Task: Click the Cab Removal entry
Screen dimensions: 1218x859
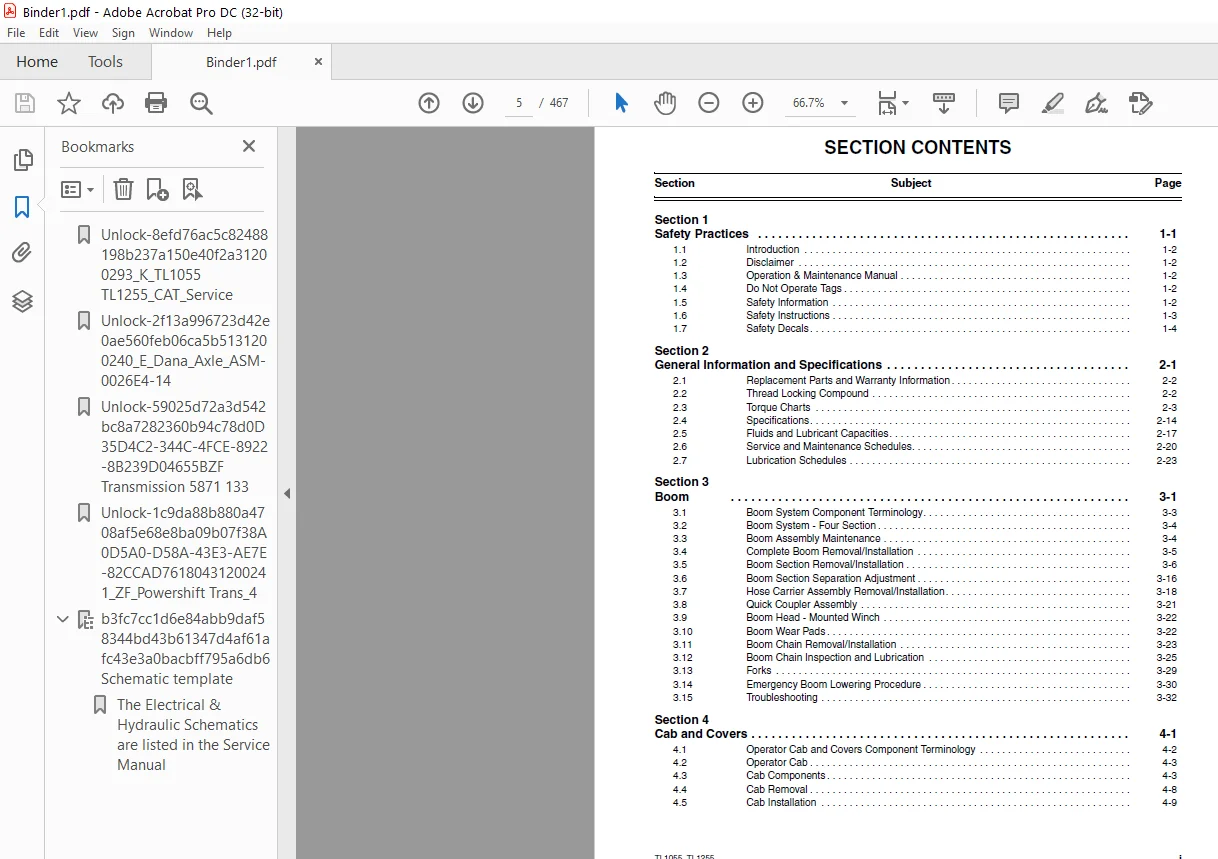Action: pos(777,789)
